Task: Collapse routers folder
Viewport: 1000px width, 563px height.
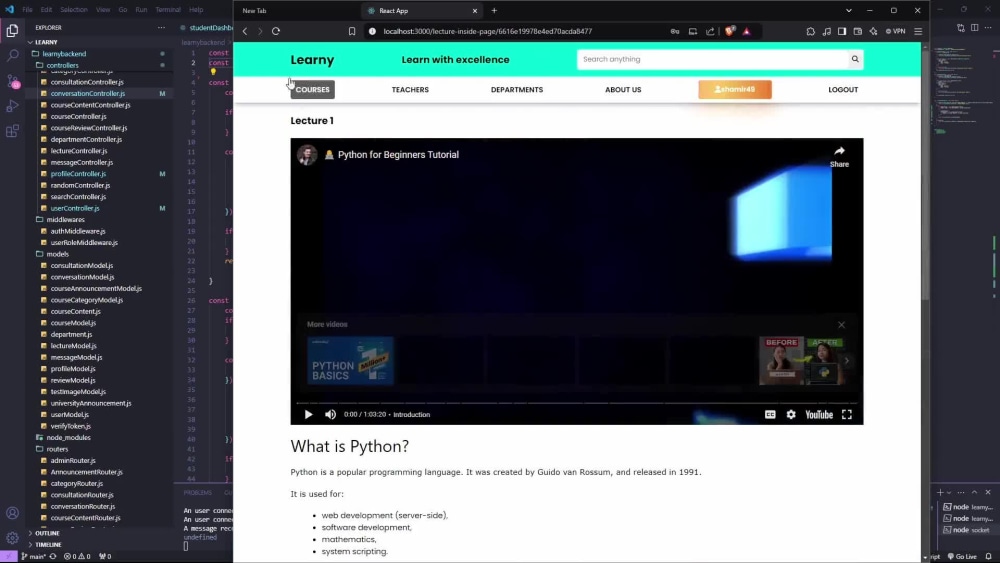Action: tap(57, 449)
